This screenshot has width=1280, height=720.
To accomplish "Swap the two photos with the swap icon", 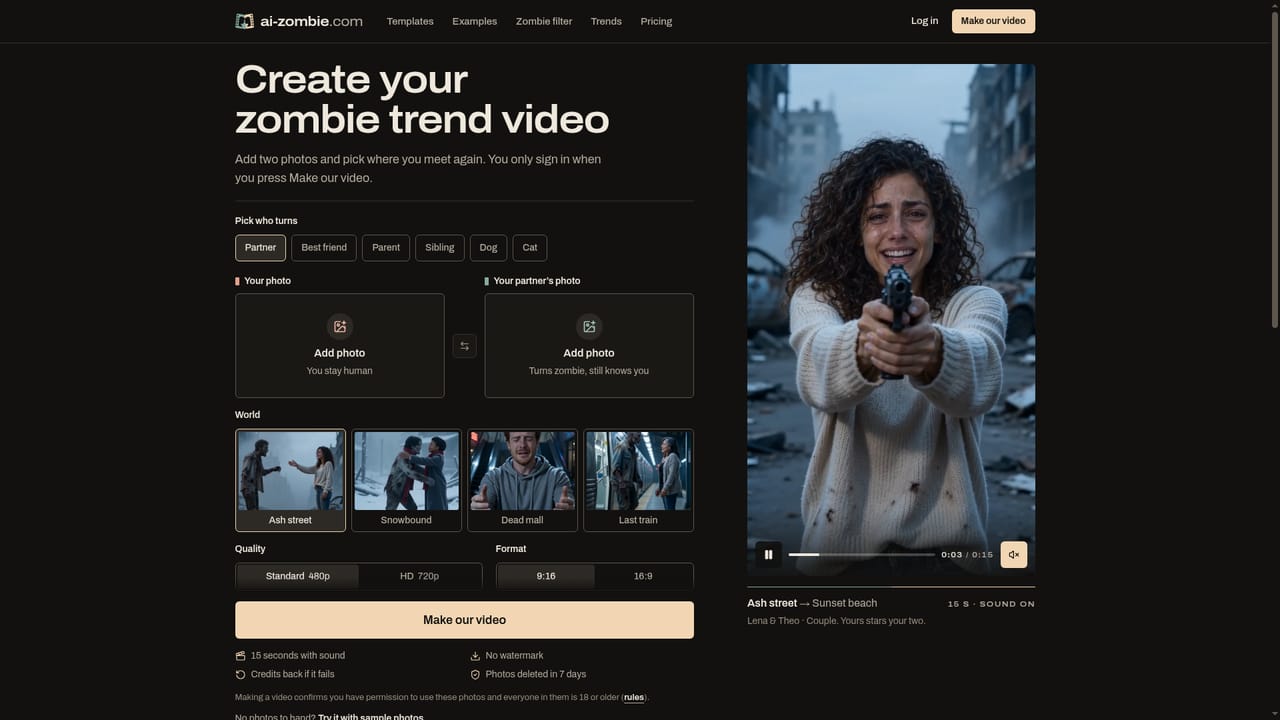I will tap(464, 346).
